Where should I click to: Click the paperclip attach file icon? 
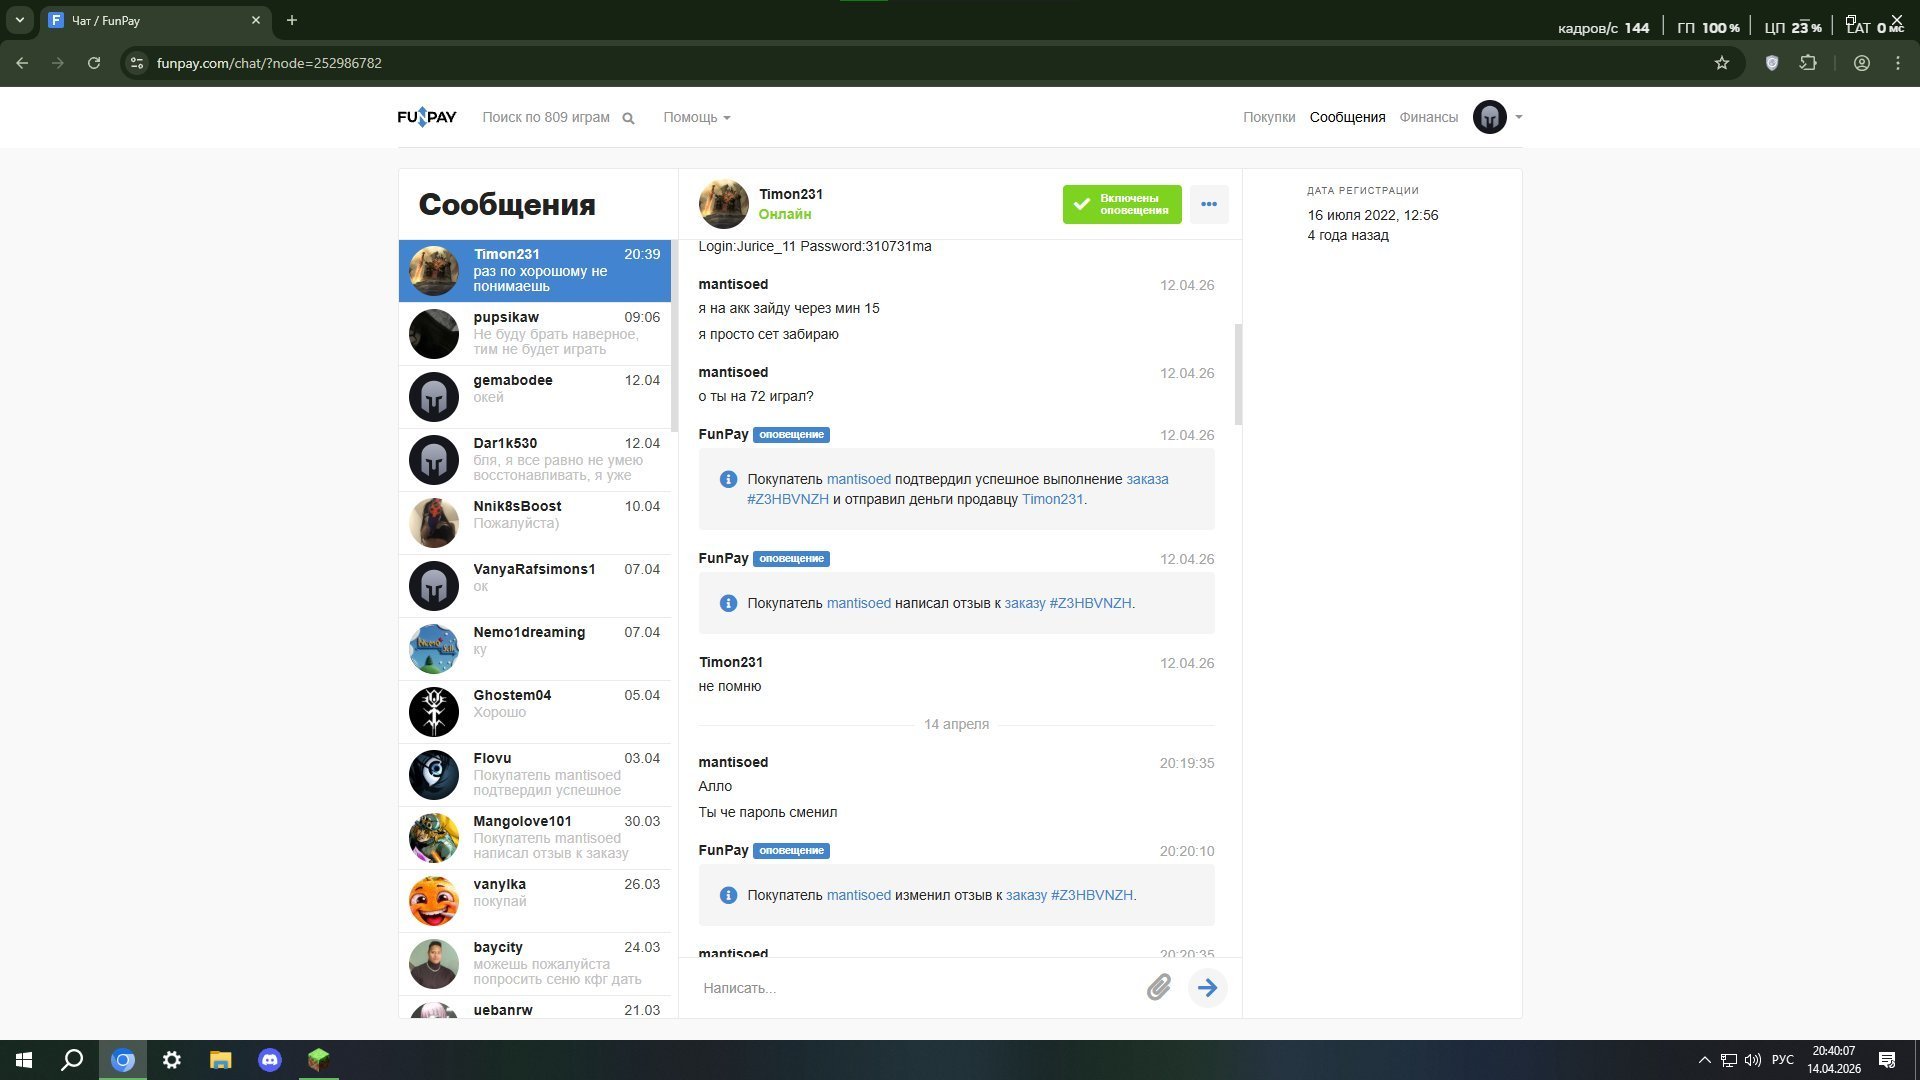[x=1158, y=988]
